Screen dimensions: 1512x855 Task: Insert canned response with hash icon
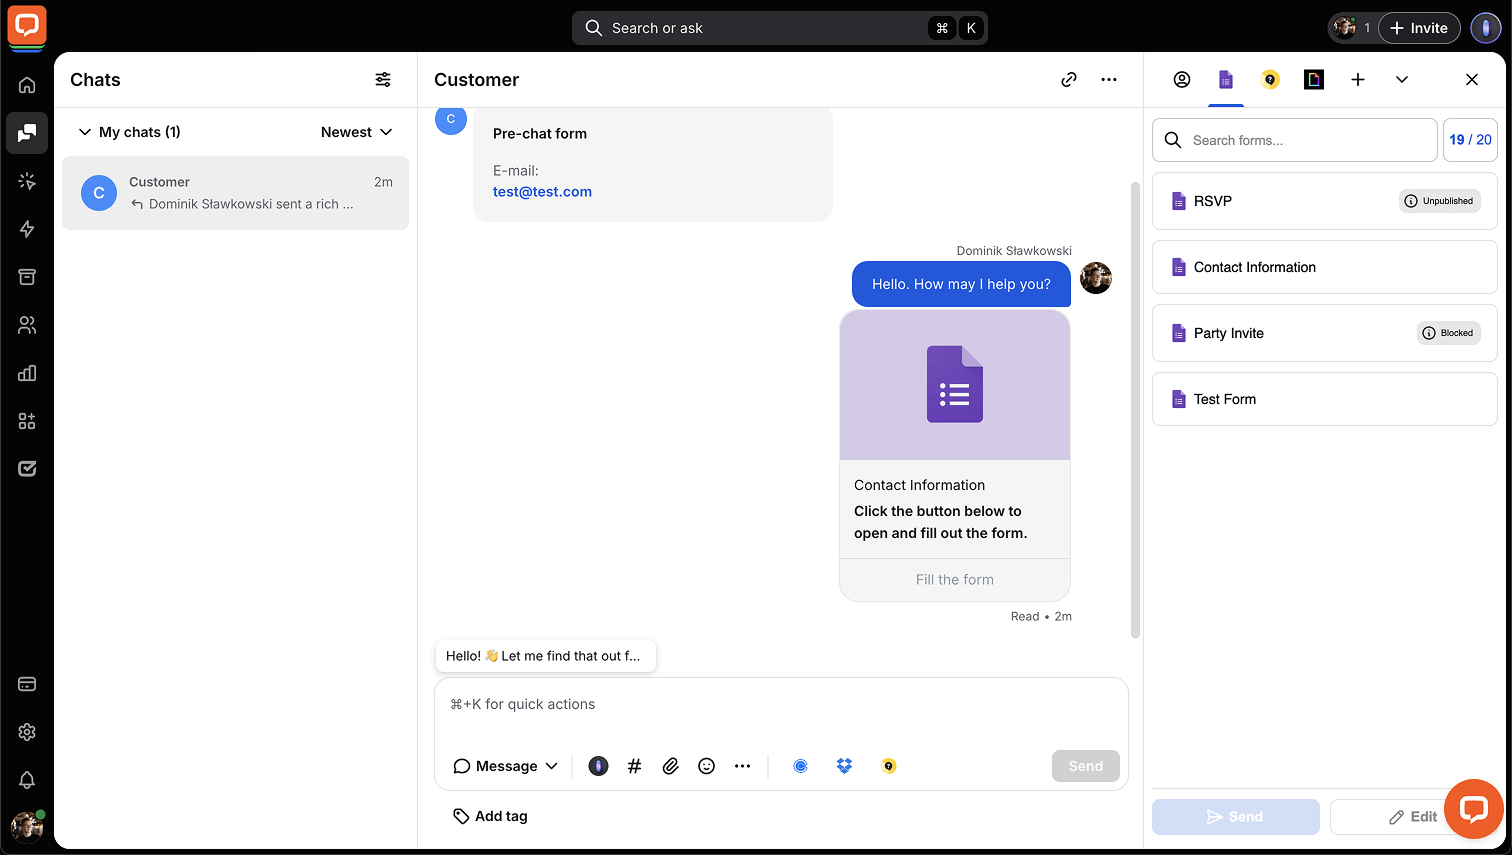click(x=634, y=766)
